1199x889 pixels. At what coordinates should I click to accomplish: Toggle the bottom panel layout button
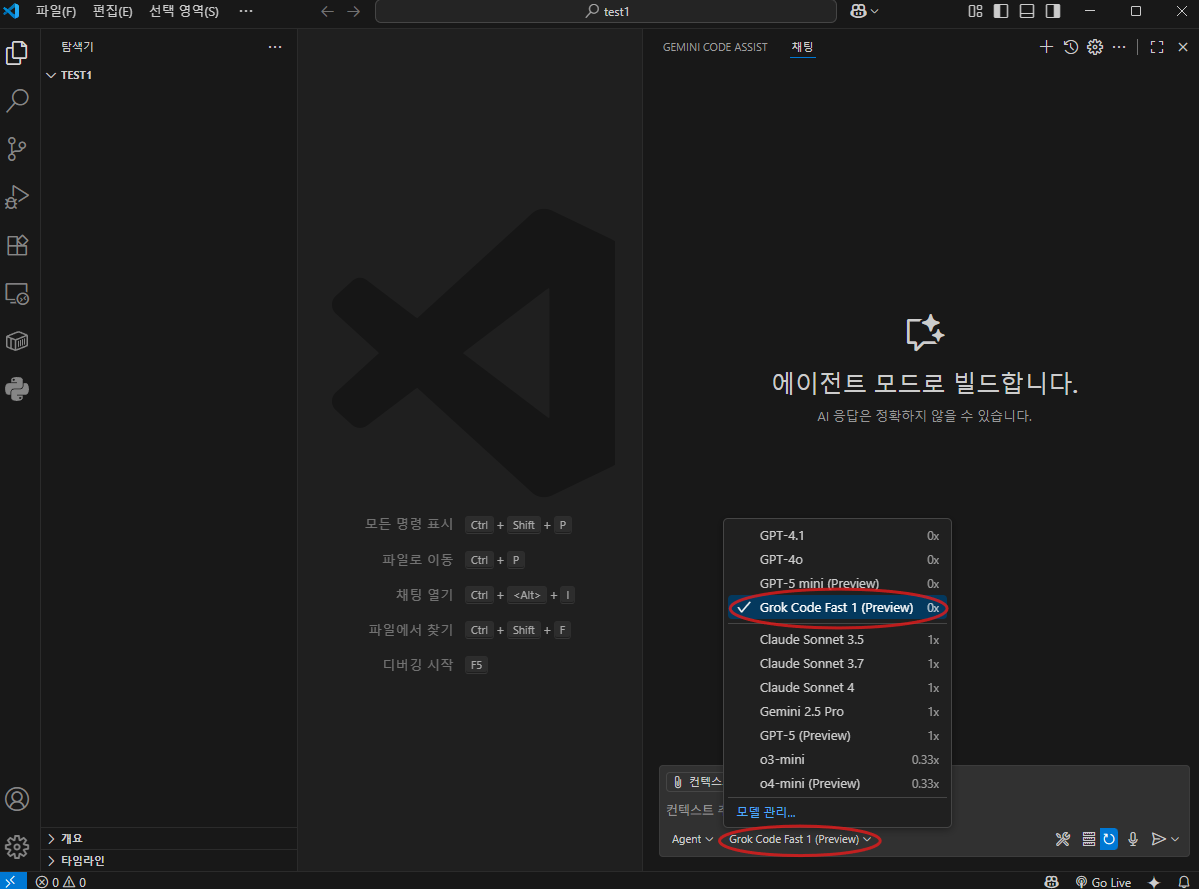click(x=1027, y=12)
